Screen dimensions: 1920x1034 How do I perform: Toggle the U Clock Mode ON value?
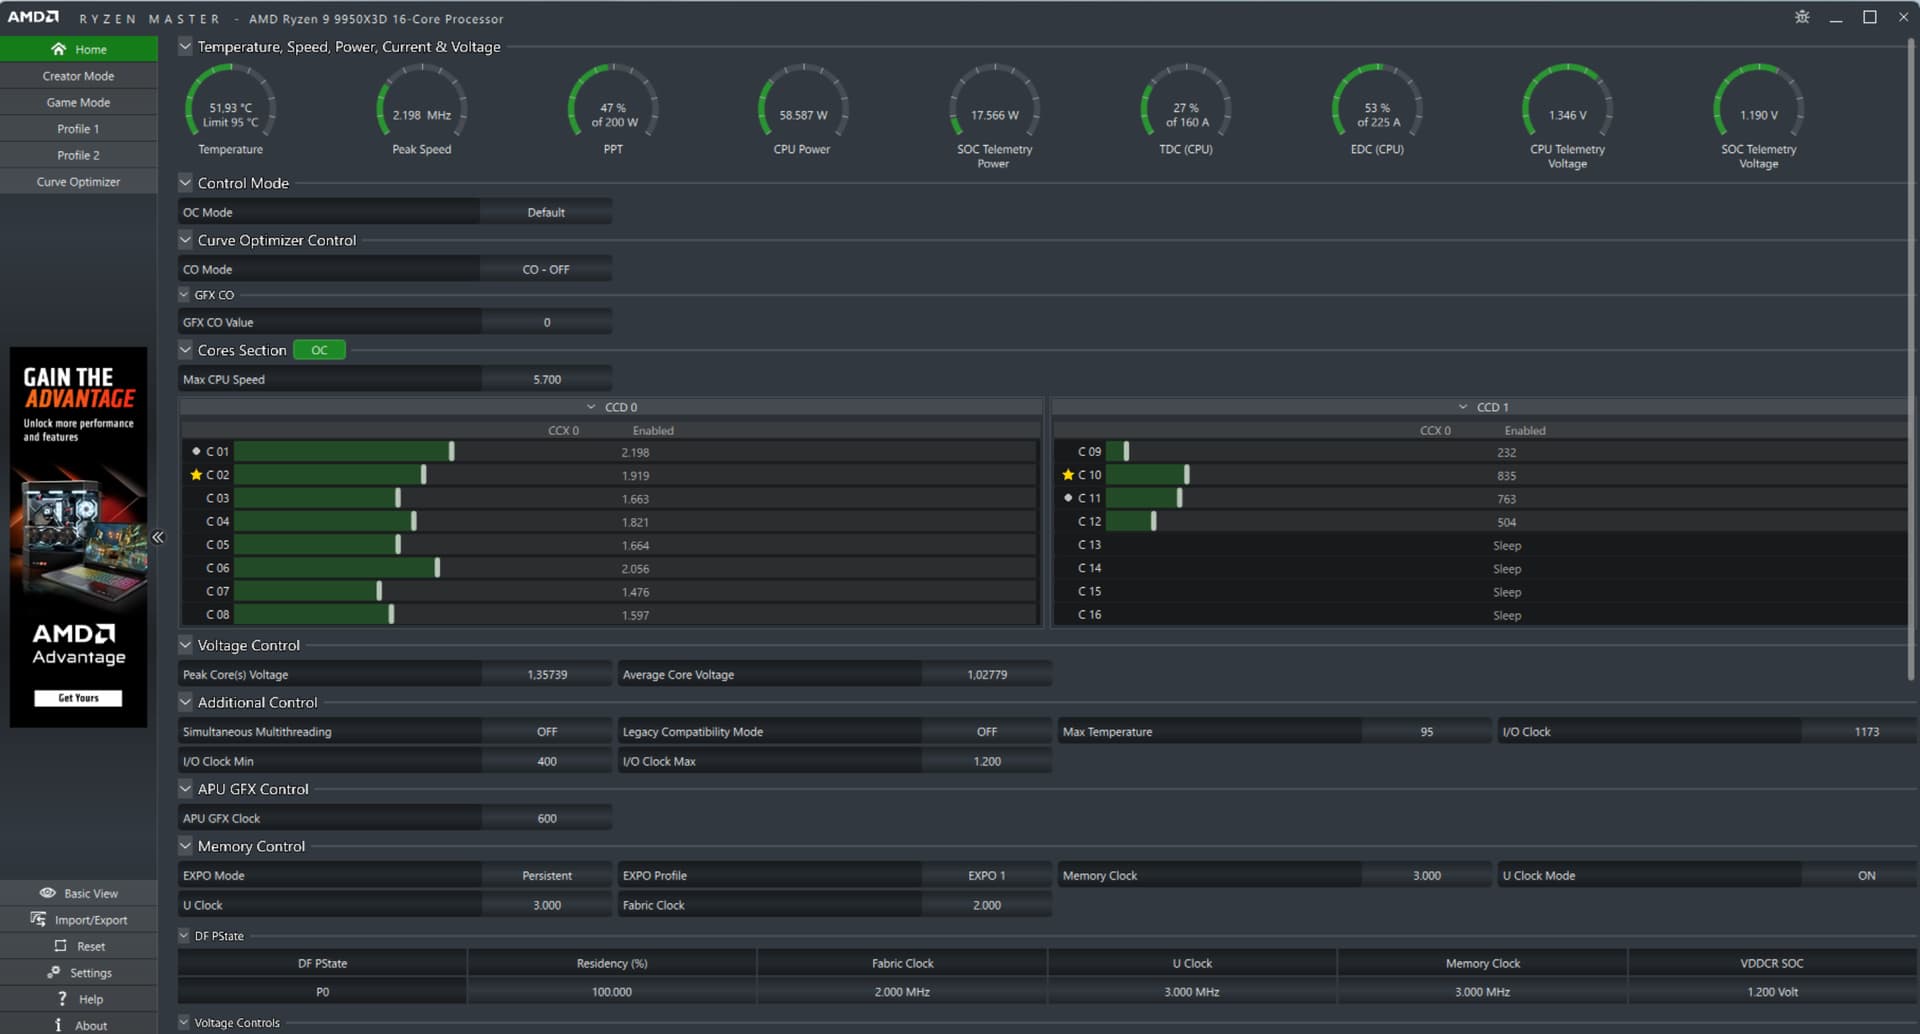tap(1865, 876)
